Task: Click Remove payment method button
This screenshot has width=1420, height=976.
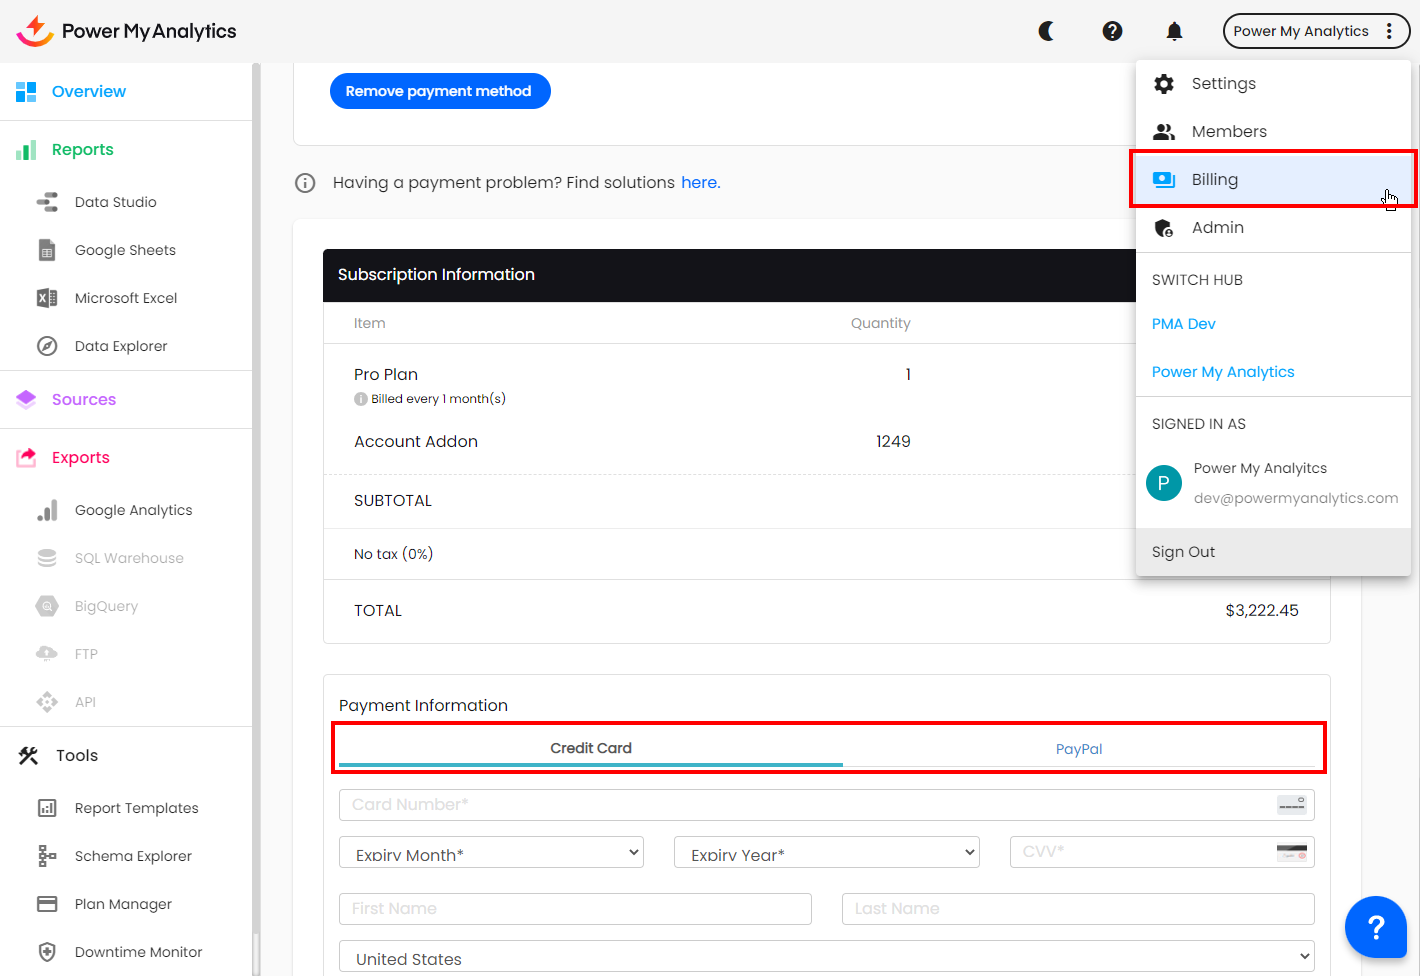Action: click(x=439, y=91)
